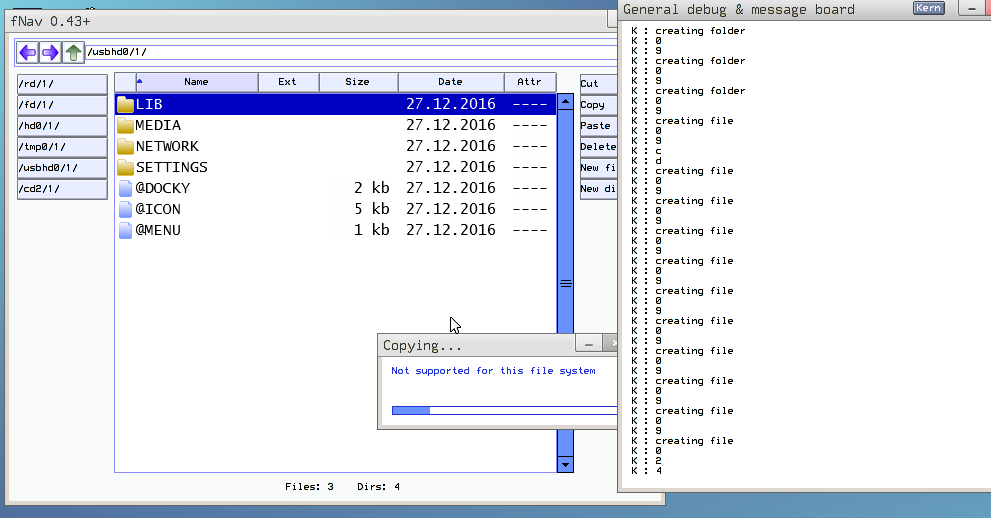Click the Cut button
The height and width of the screenshot is (518, 991).
[x=597, y=84]
